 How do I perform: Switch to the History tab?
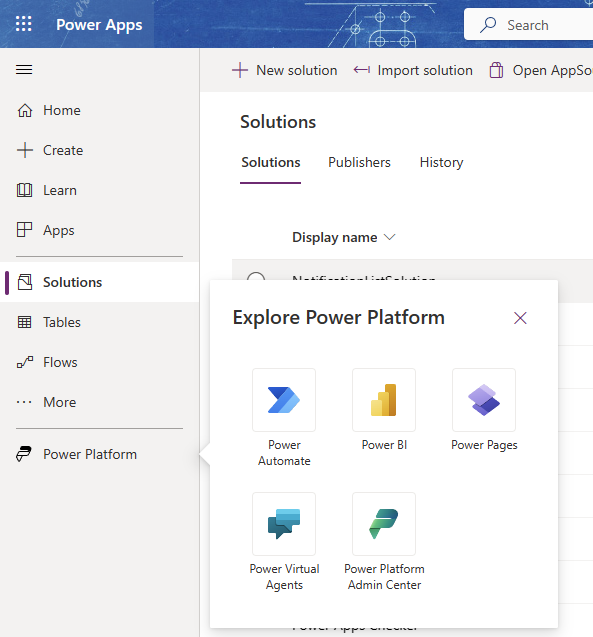coord(442,162)
